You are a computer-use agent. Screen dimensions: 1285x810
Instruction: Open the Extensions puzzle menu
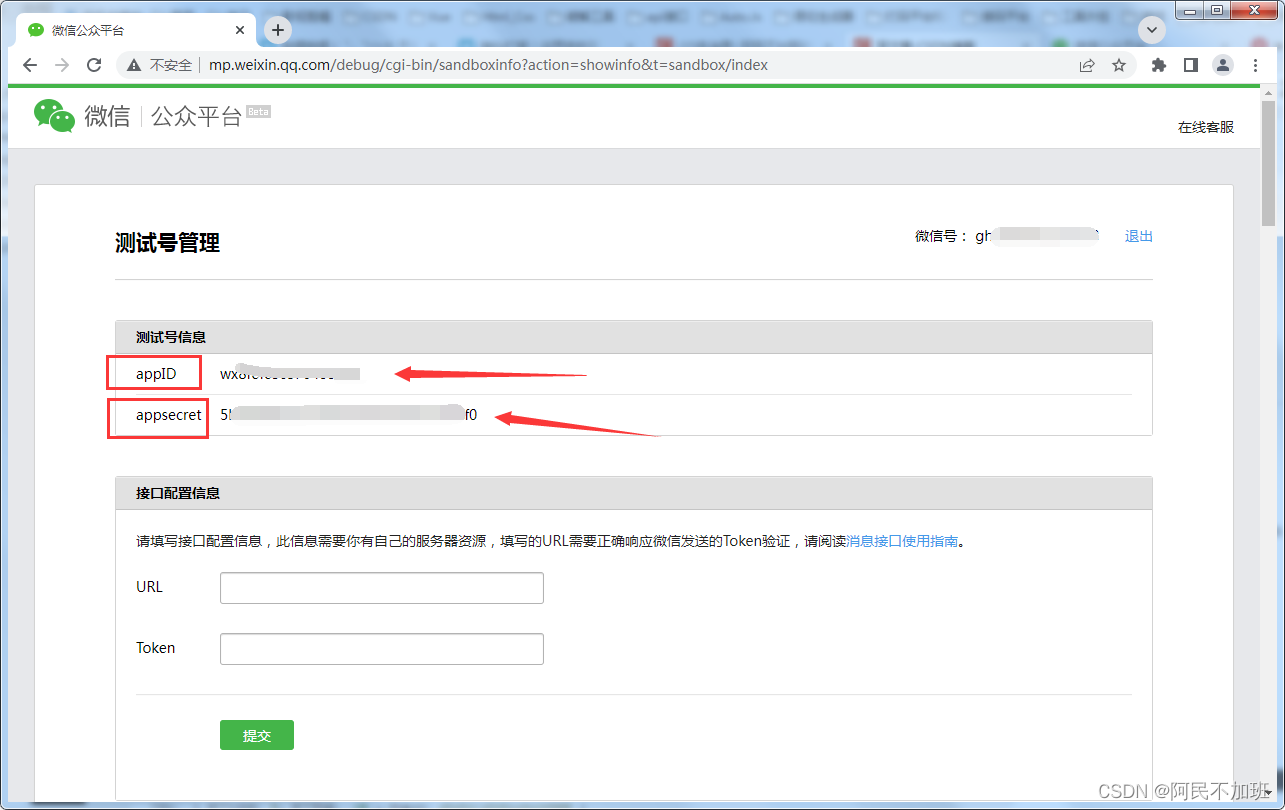pos(1159,65)
